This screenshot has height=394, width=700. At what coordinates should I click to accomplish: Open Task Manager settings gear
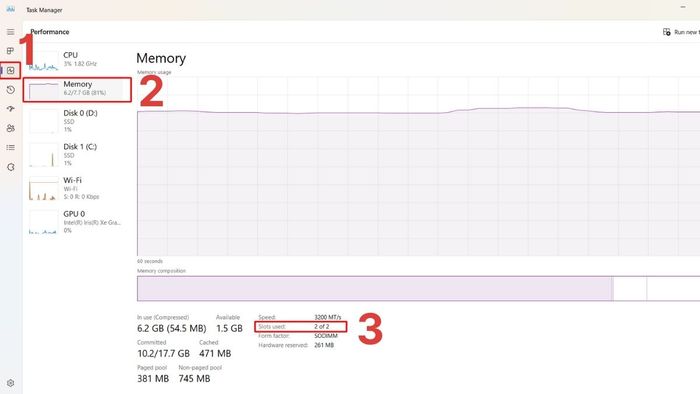click(x=10, y=383)
